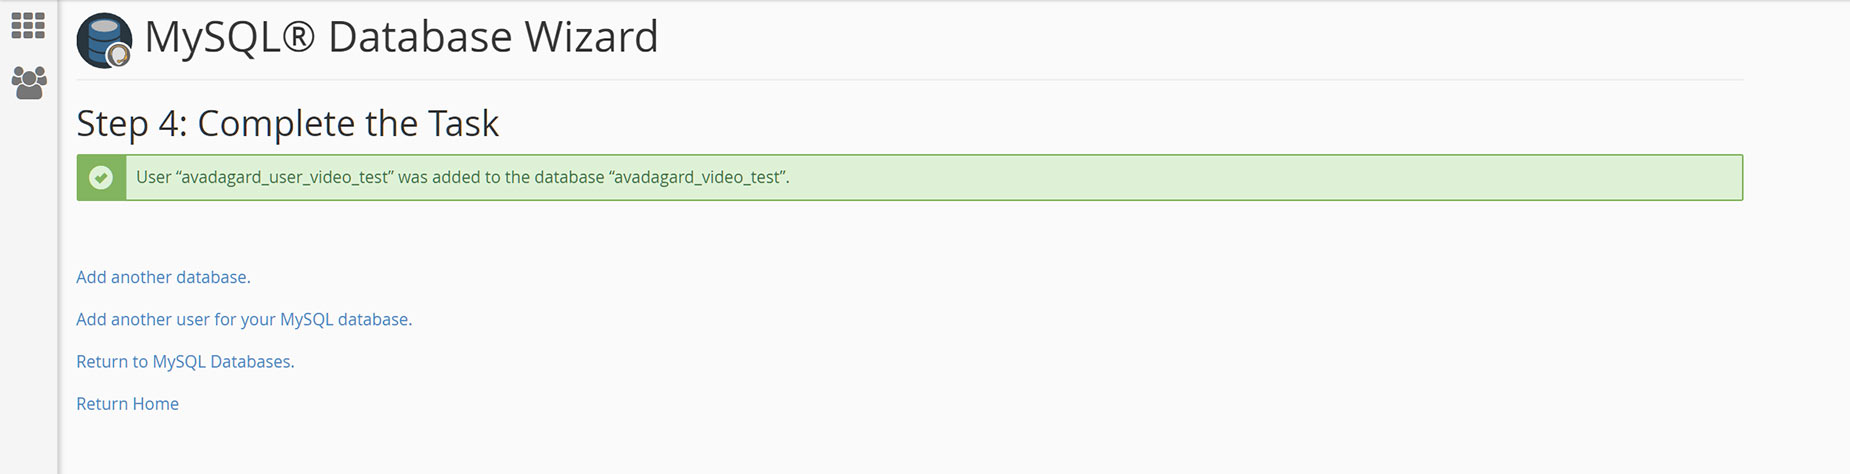Add another database

pyautogui.click(x=163, y=277)
